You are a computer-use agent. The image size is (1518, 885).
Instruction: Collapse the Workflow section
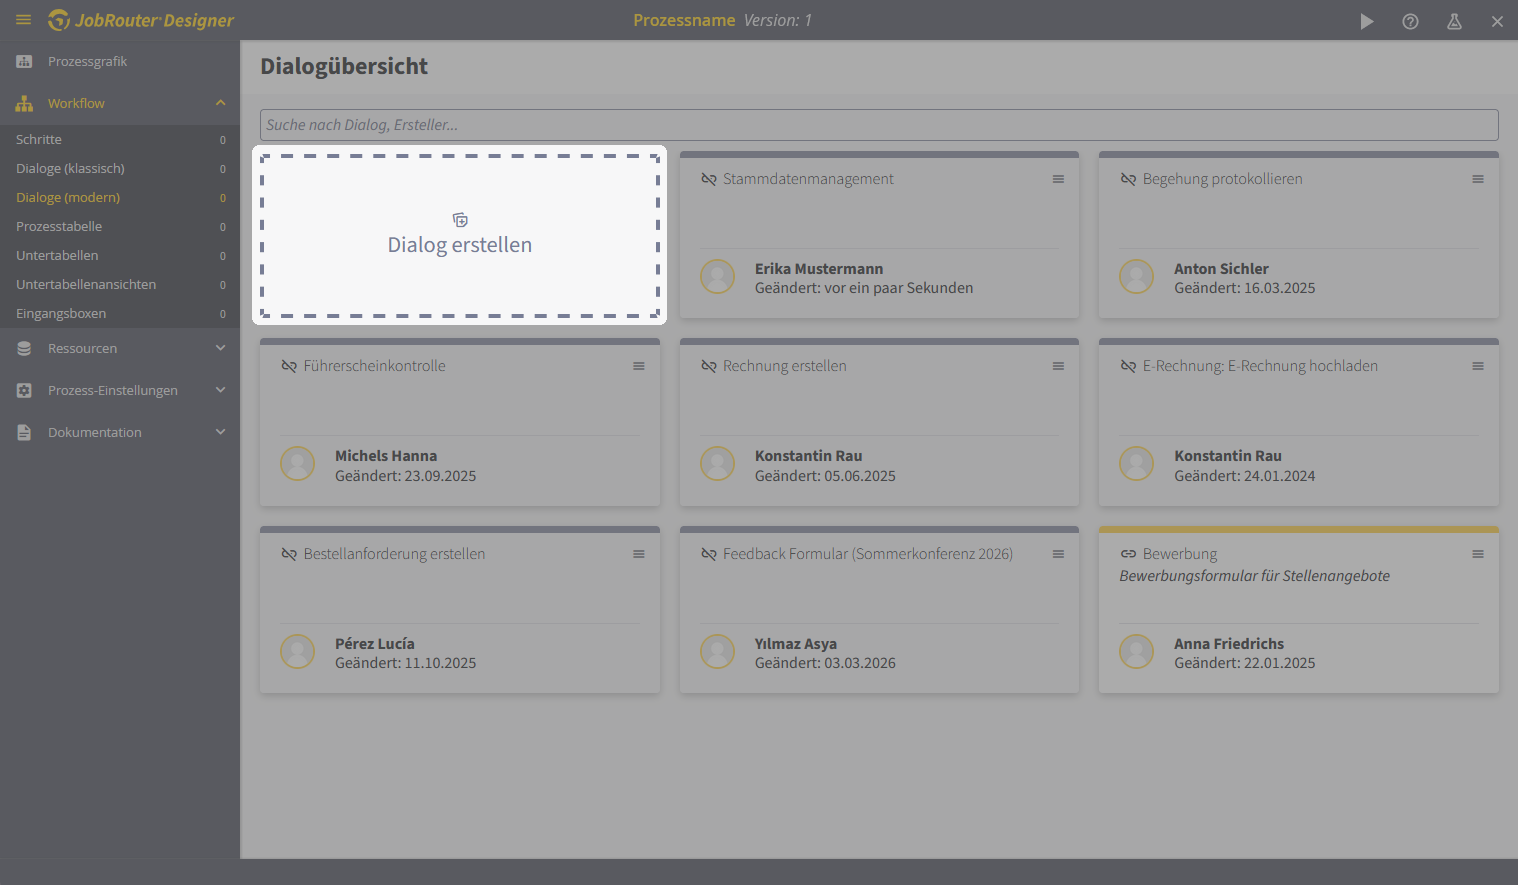click(220, 103)
